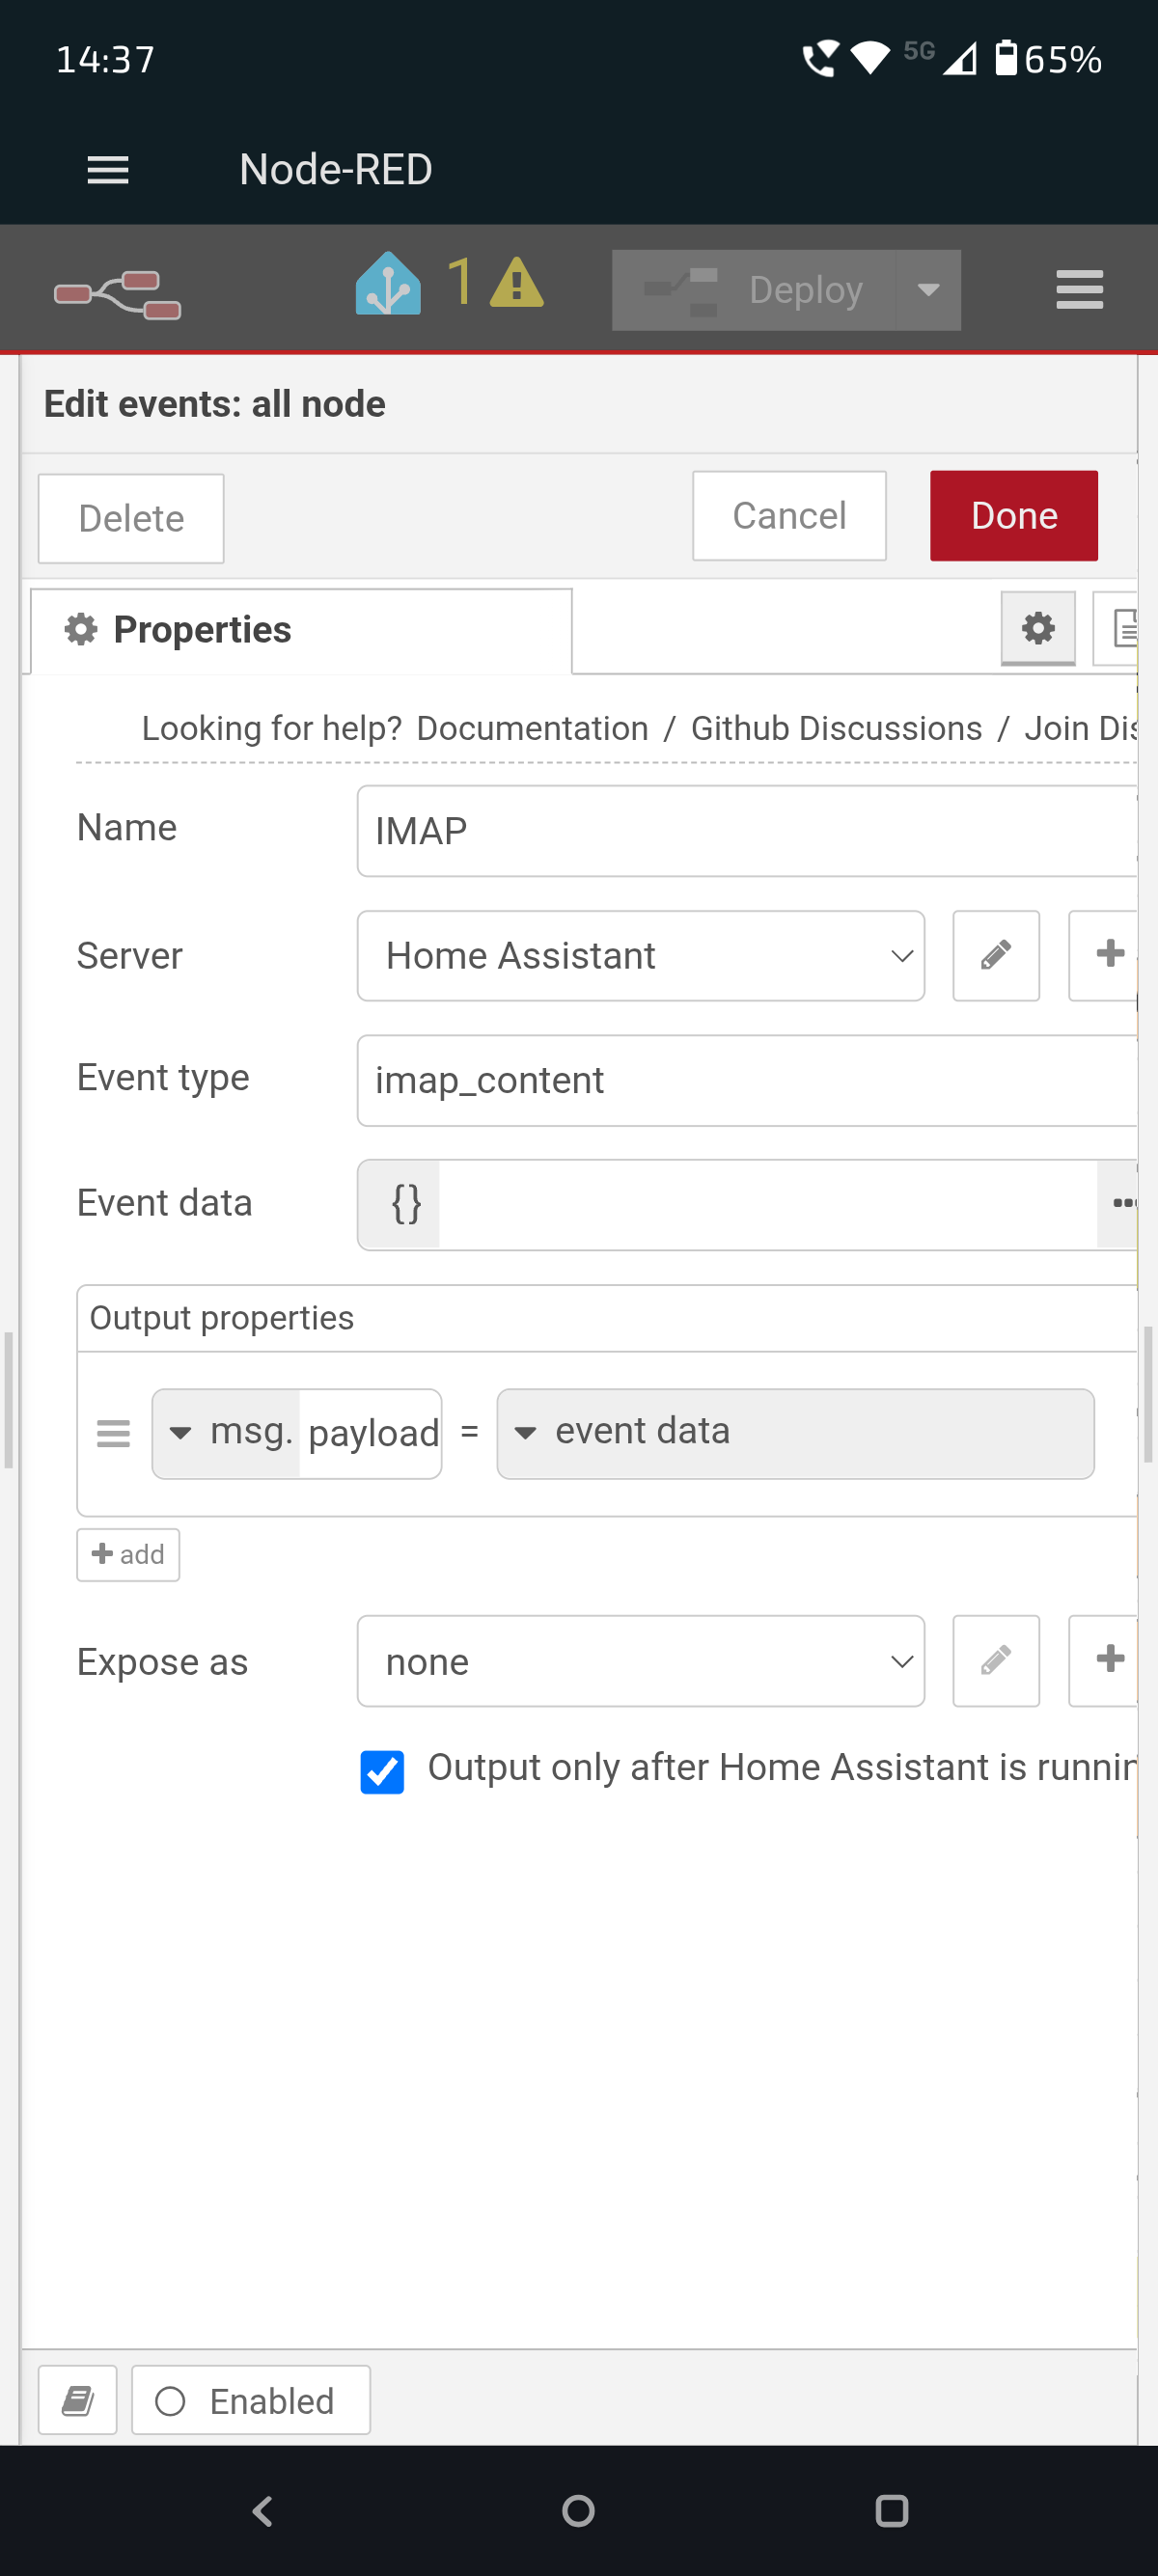Click the Home Assistant house icon
The height and width of the screenshot is (2576, 1158).
(388, 285)
